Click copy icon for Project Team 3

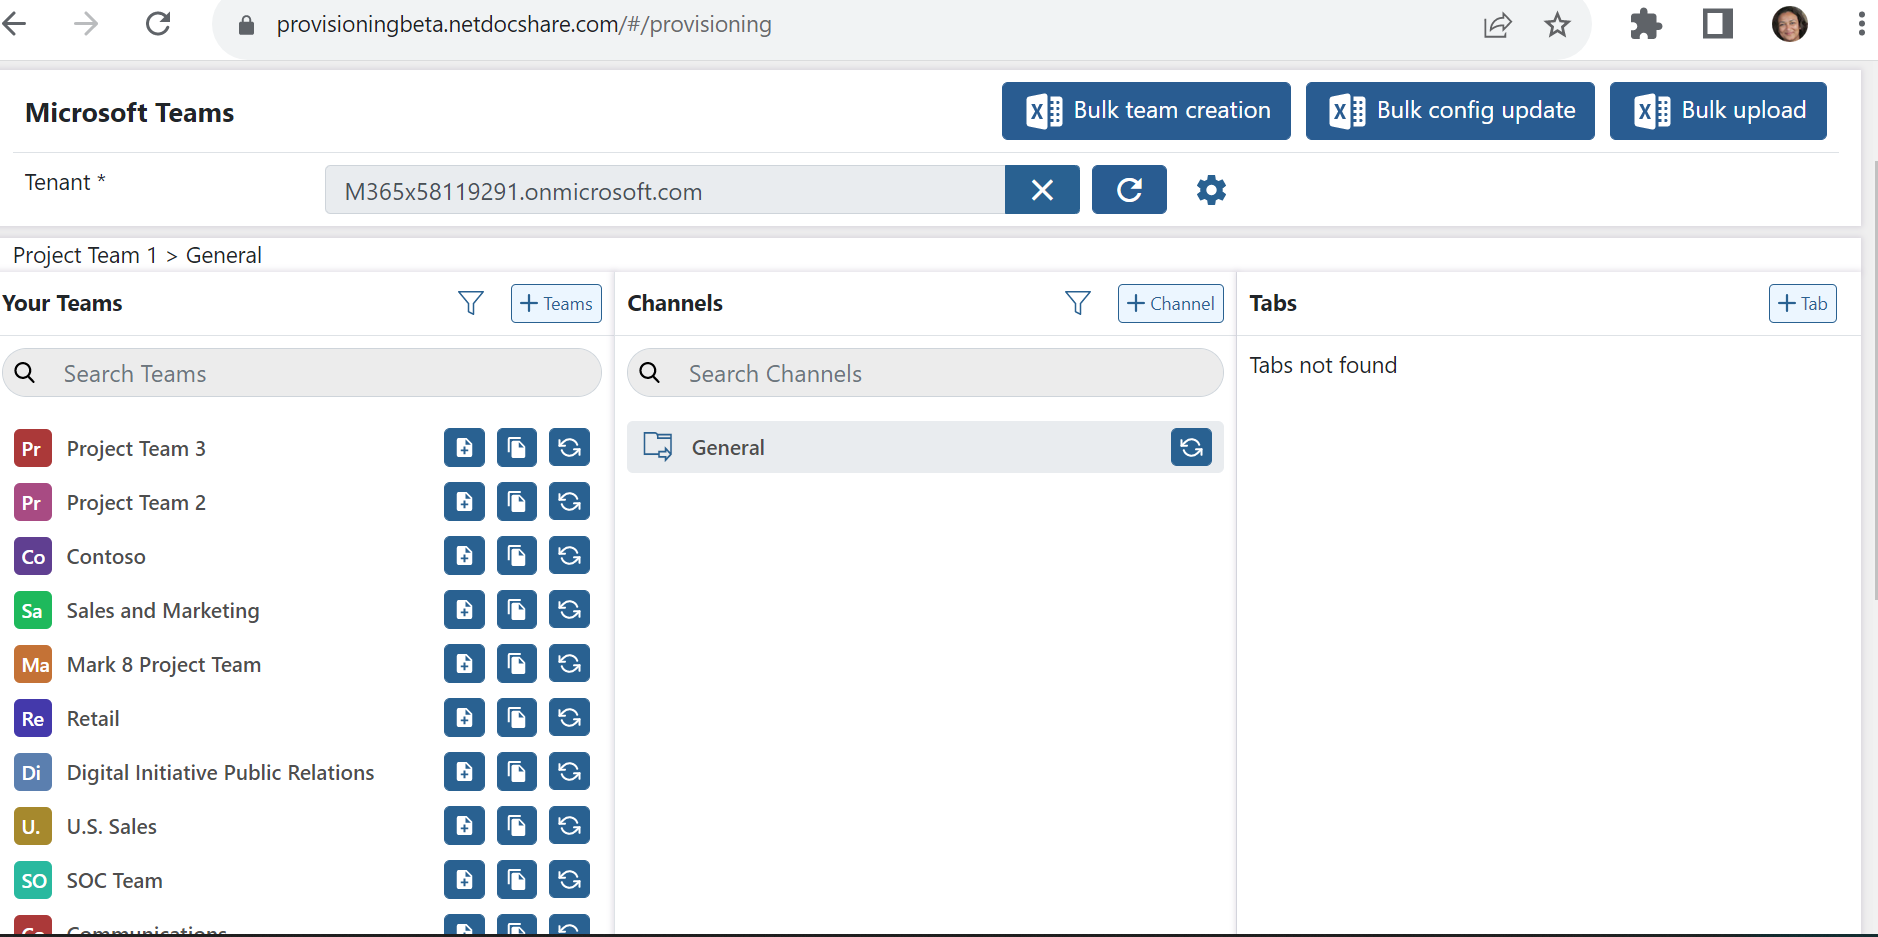517,448
